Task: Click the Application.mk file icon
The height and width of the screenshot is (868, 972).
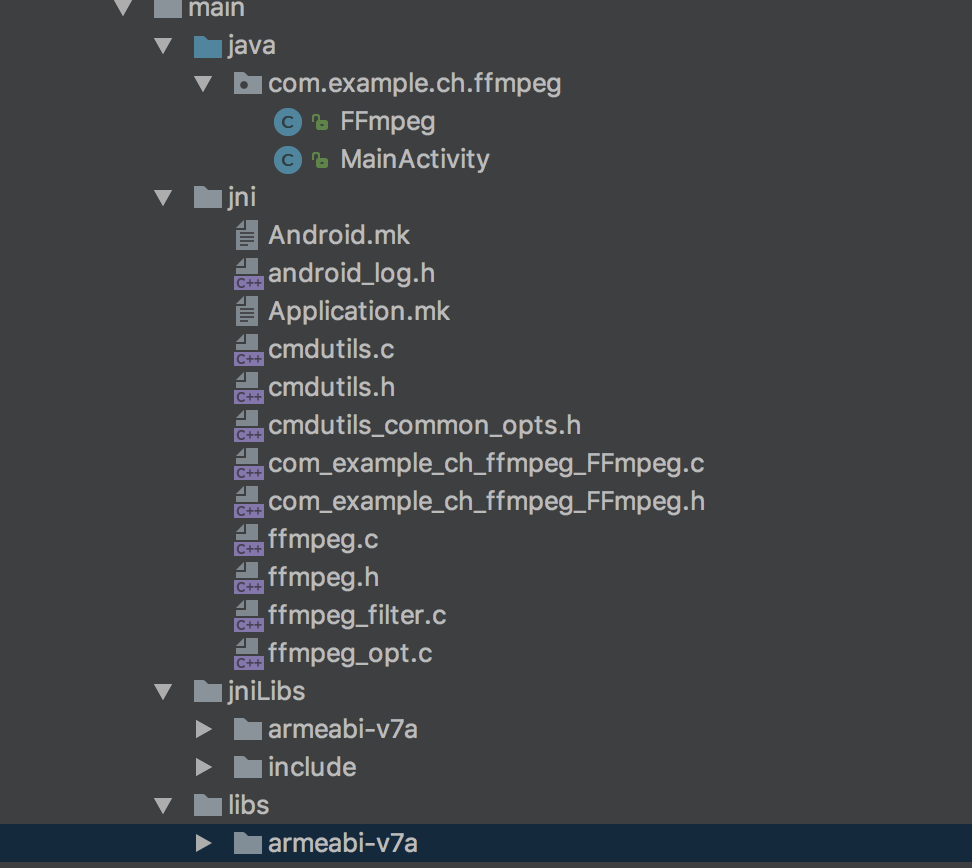Action: point(247,312)
